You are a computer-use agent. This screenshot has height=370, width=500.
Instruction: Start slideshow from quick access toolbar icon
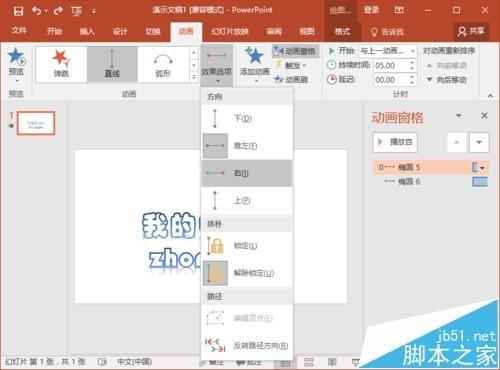point(76,11)
